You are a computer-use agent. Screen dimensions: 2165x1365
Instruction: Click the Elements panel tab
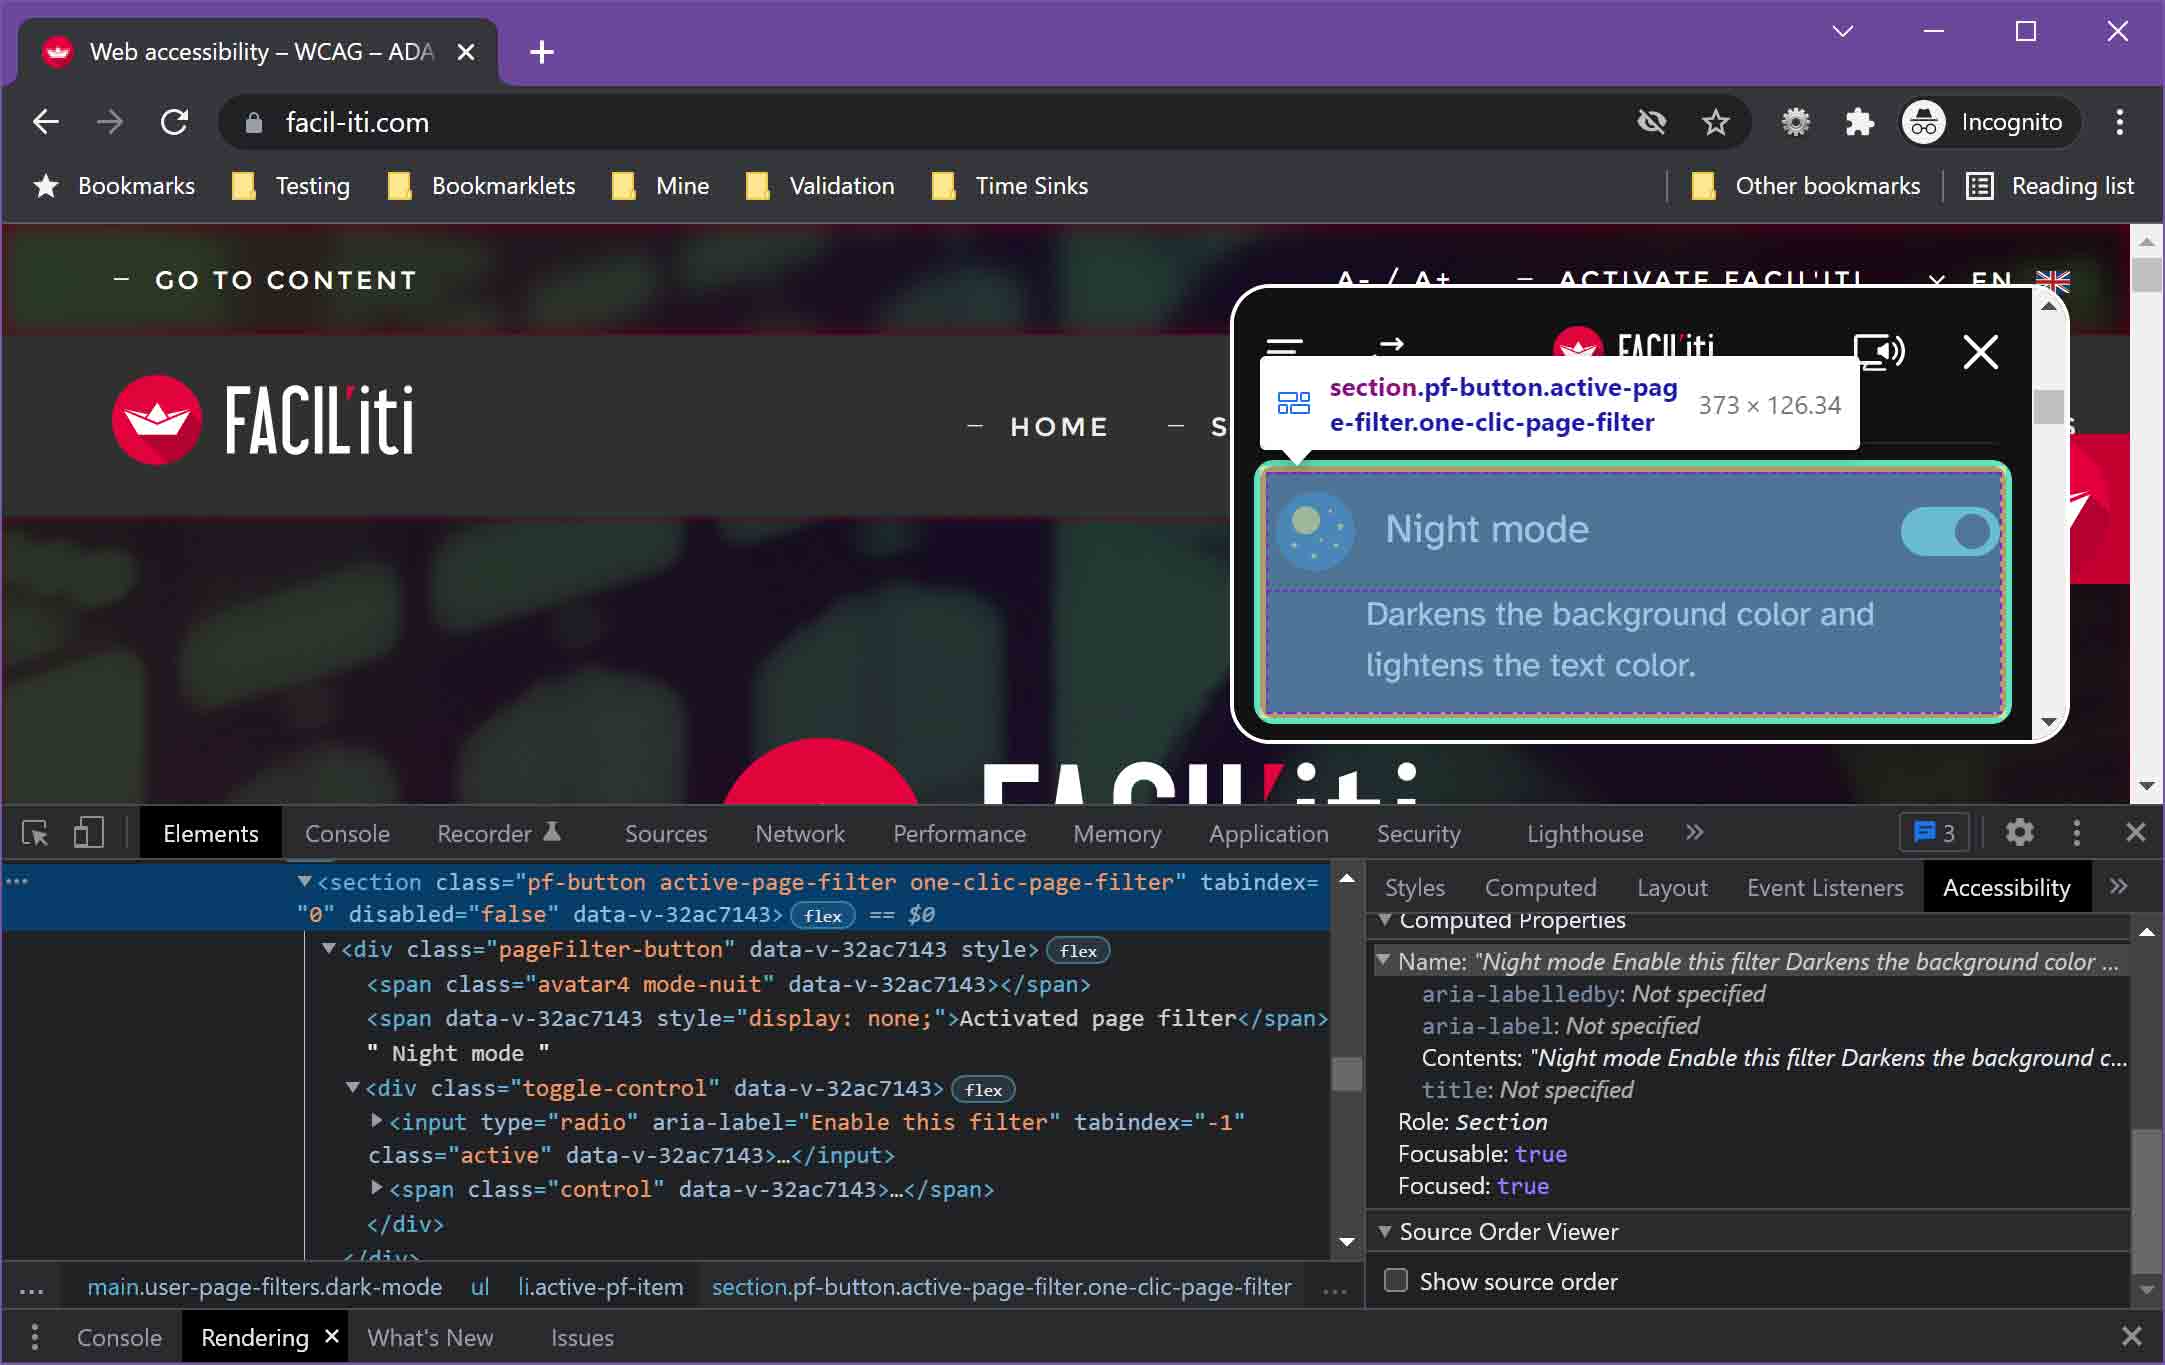click(x=211, y=832)
